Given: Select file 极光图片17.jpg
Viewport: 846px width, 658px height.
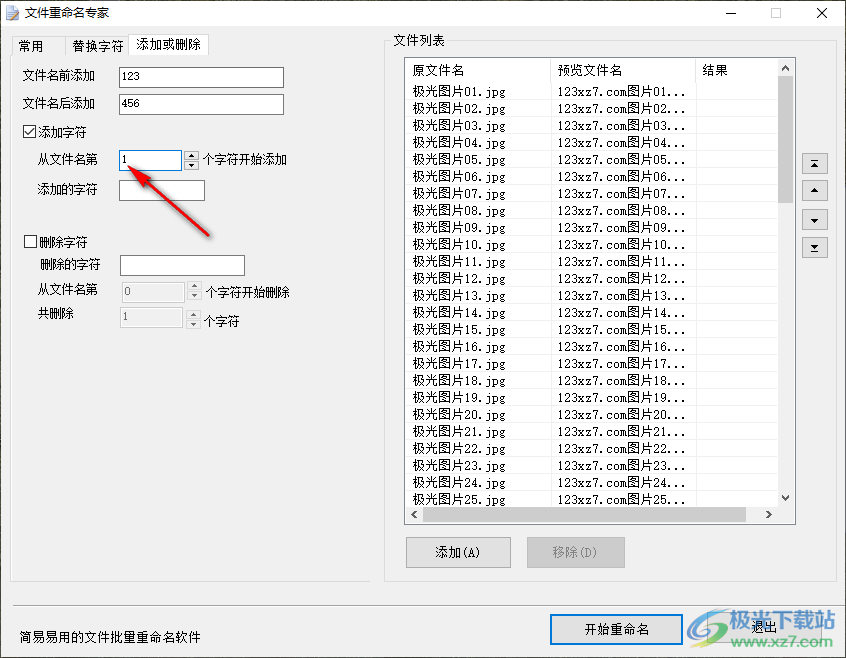Looking at the screenshot, I should pos(459,364).
